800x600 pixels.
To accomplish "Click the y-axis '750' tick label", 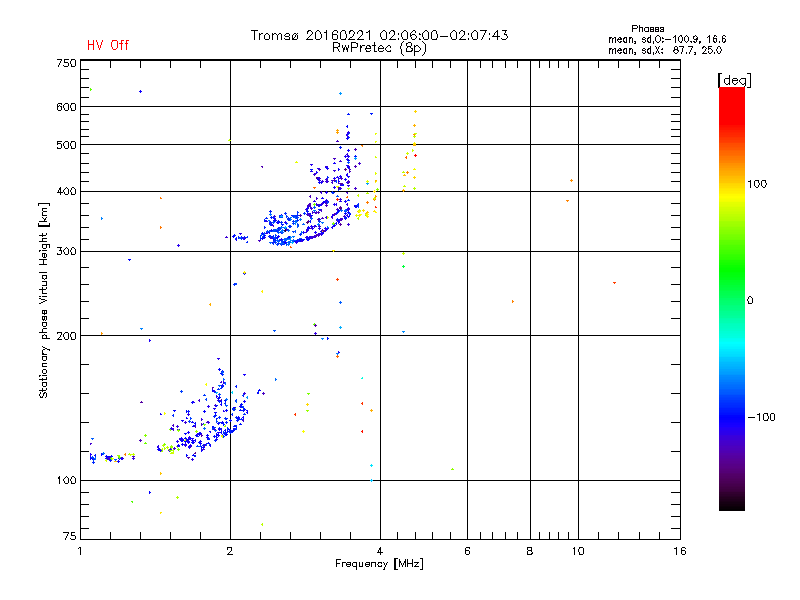I will 66,63.
